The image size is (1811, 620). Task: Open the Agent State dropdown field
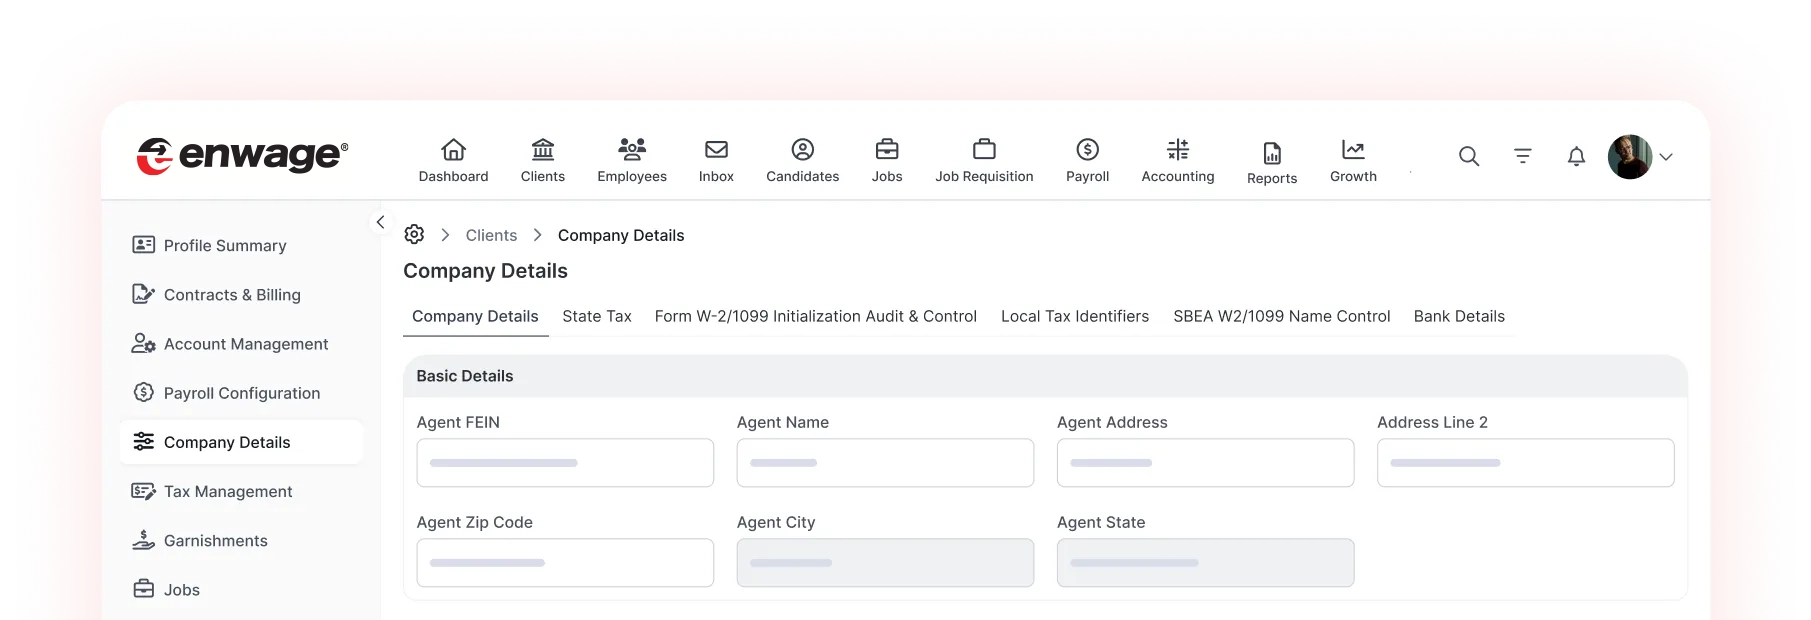pos(1205,563)
